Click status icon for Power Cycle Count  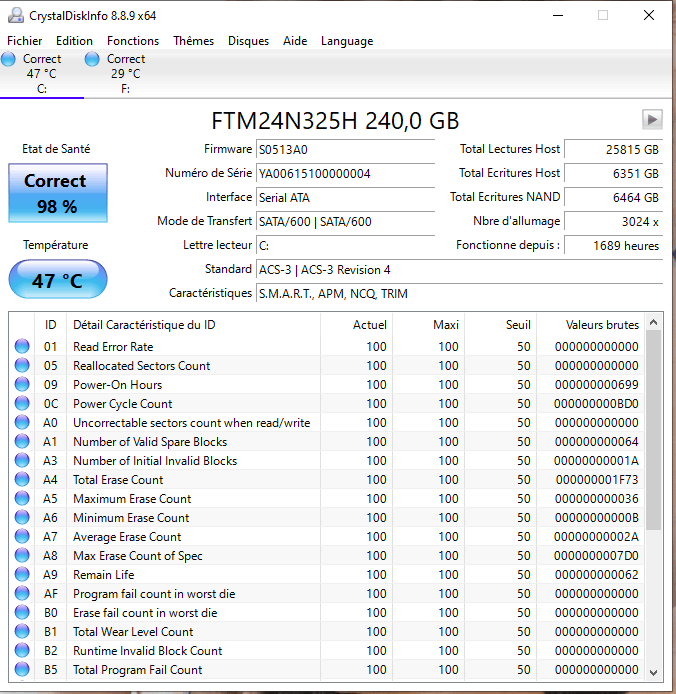(x=22, y=403)
